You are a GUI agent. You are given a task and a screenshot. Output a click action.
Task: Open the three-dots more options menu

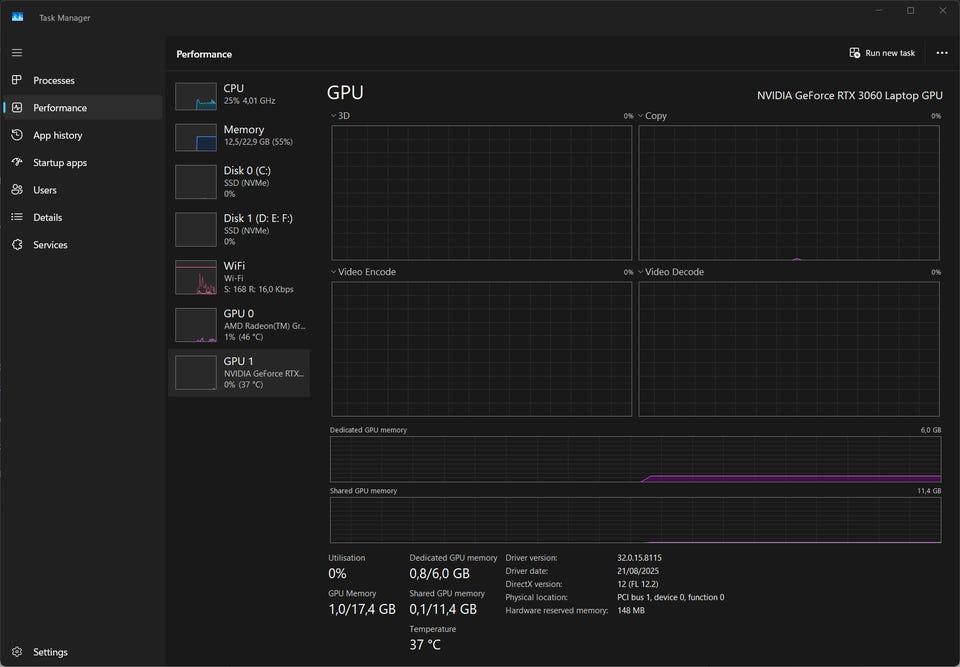(941, 53)
